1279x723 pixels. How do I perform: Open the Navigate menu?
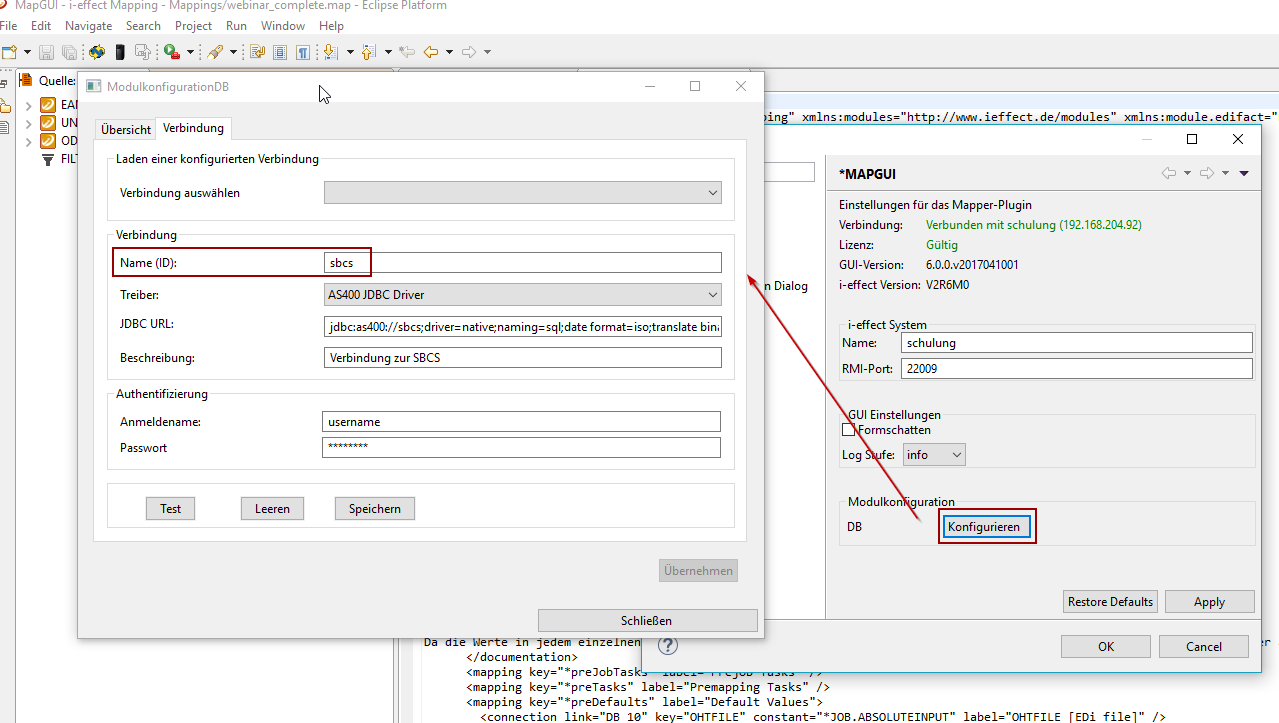tap(89, 26)
